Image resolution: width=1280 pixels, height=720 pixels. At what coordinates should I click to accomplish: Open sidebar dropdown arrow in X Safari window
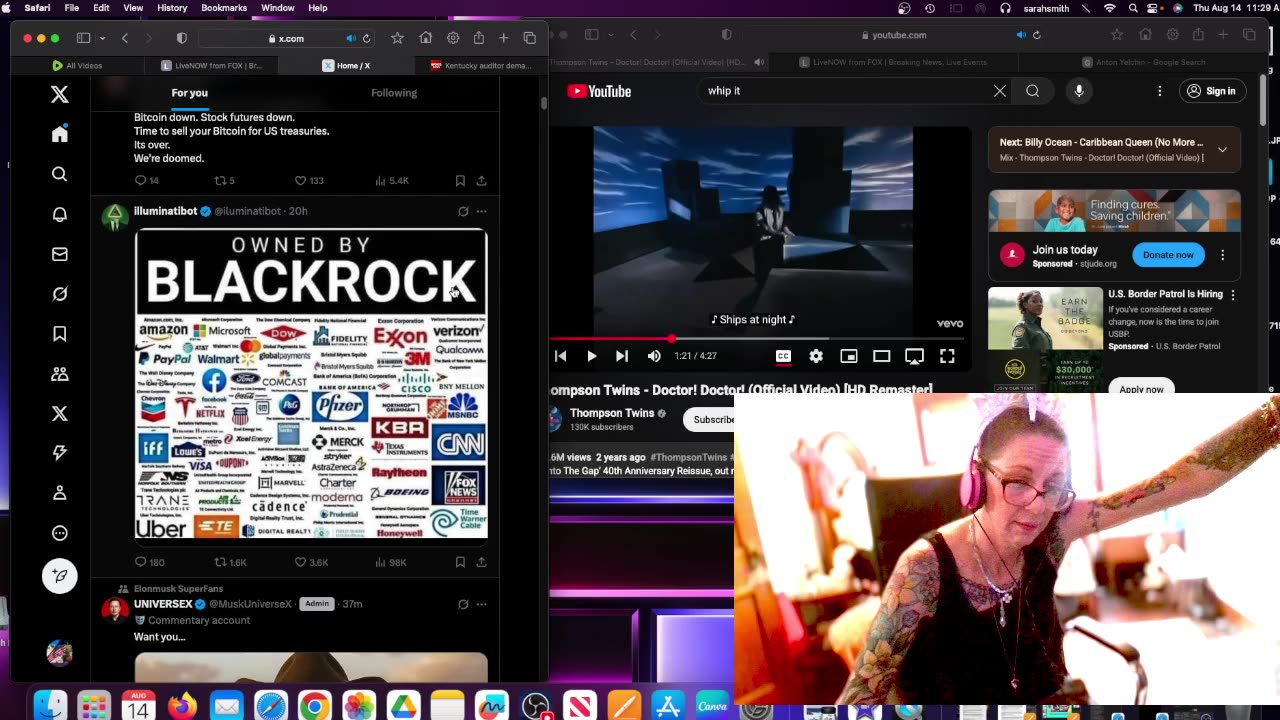pyautogui.click(x=102, y=38)
